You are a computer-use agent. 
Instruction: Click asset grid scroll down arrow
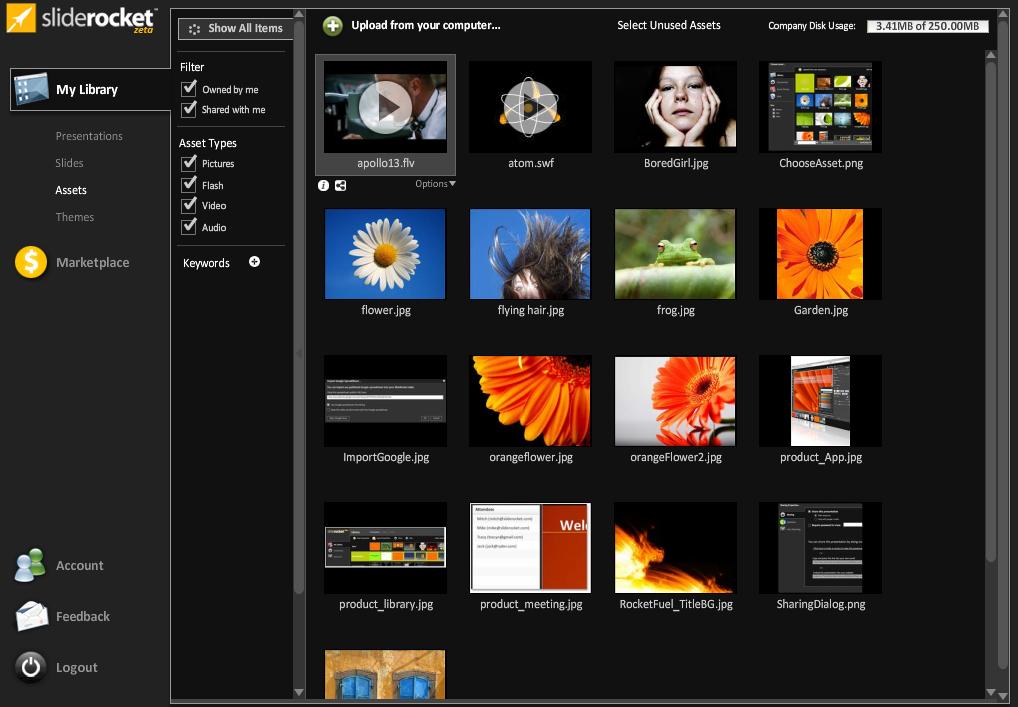(991, 693)
